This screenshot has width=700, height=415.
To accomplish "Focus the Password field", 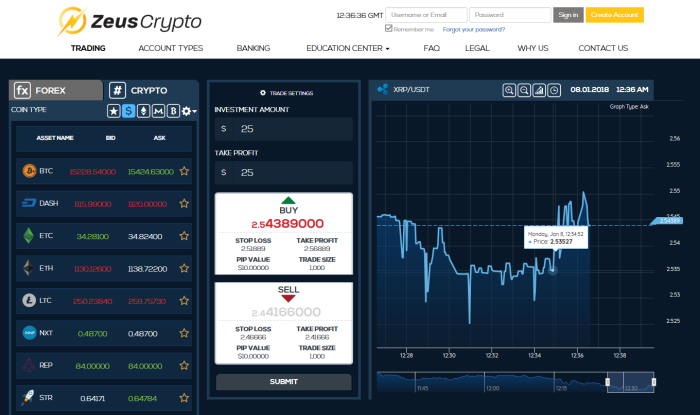I will [x=510, y=15].
